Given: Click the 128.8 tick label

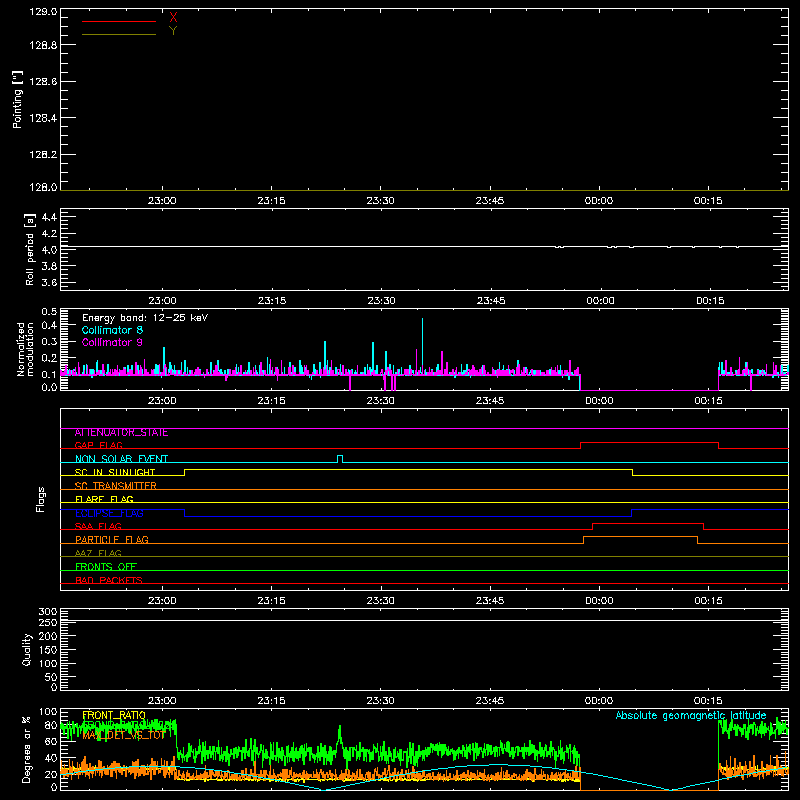Looking at the screenshot, I should 43,45.
